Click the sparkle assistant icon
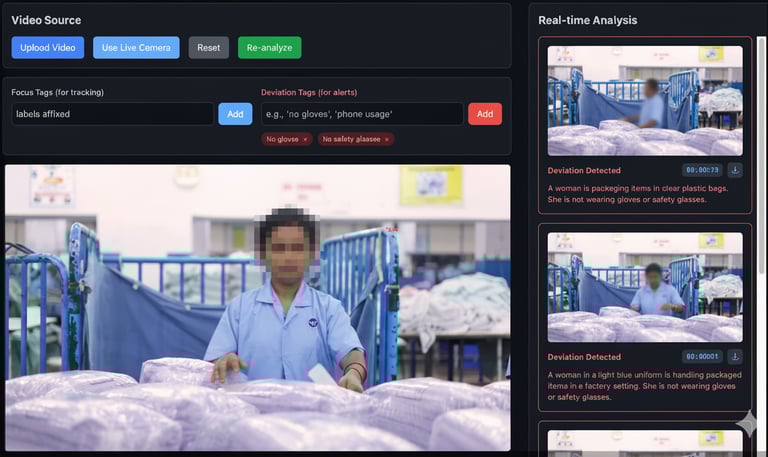 pyautogui.click(x=747, y=422)
